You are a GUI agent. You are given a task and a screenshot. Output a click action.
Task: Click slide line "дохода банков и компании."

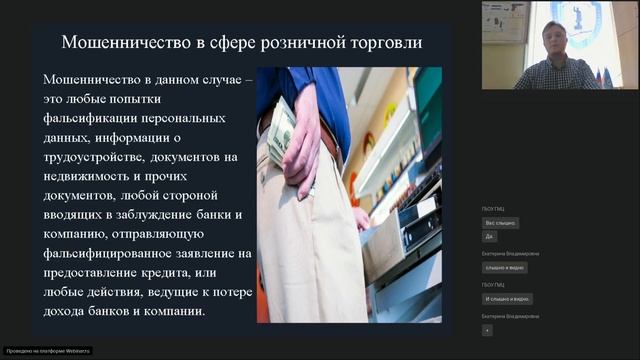[124, 311]
